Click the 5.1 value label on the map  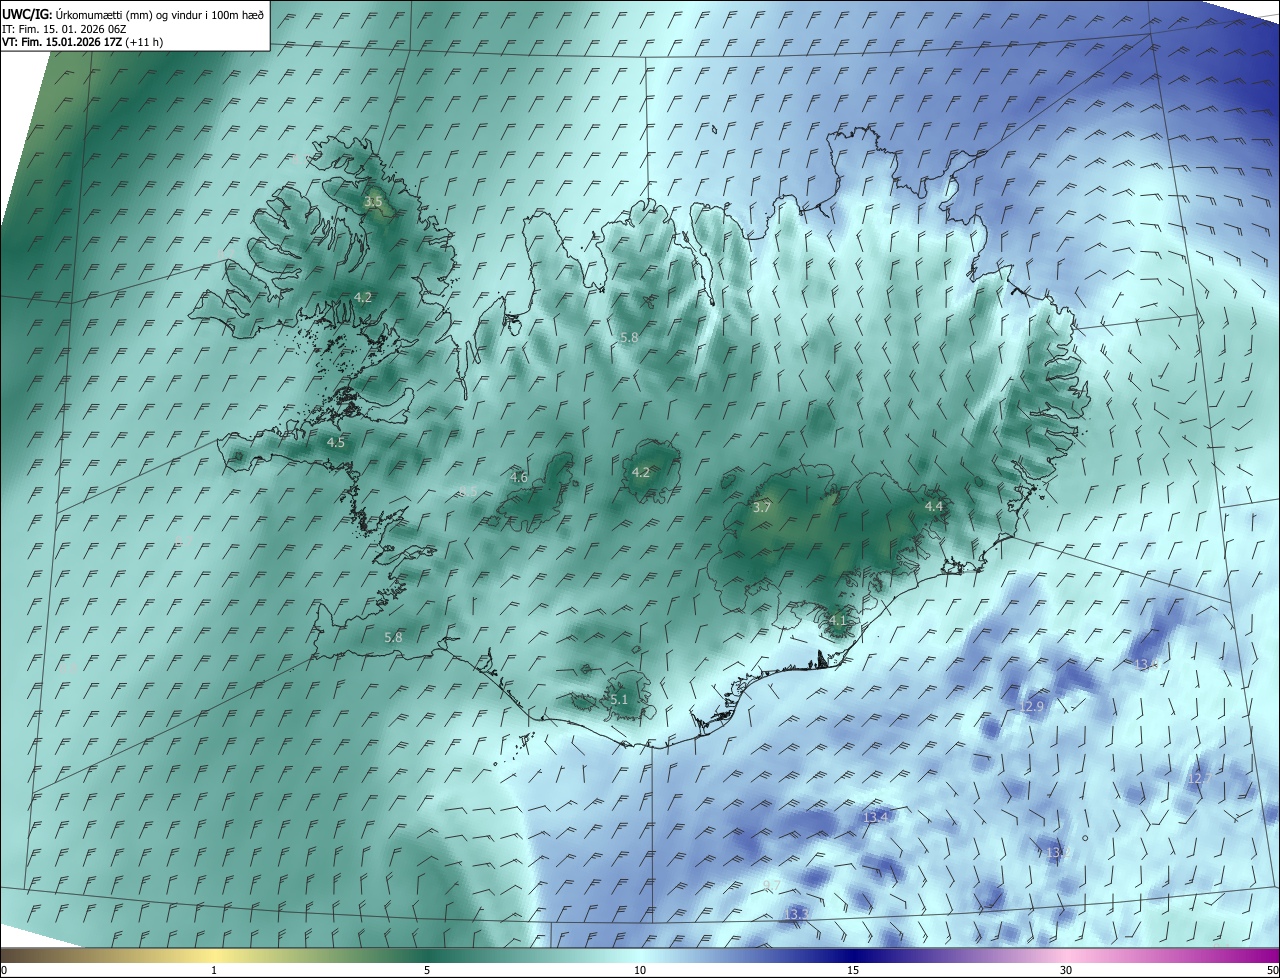tap(619, 700)
